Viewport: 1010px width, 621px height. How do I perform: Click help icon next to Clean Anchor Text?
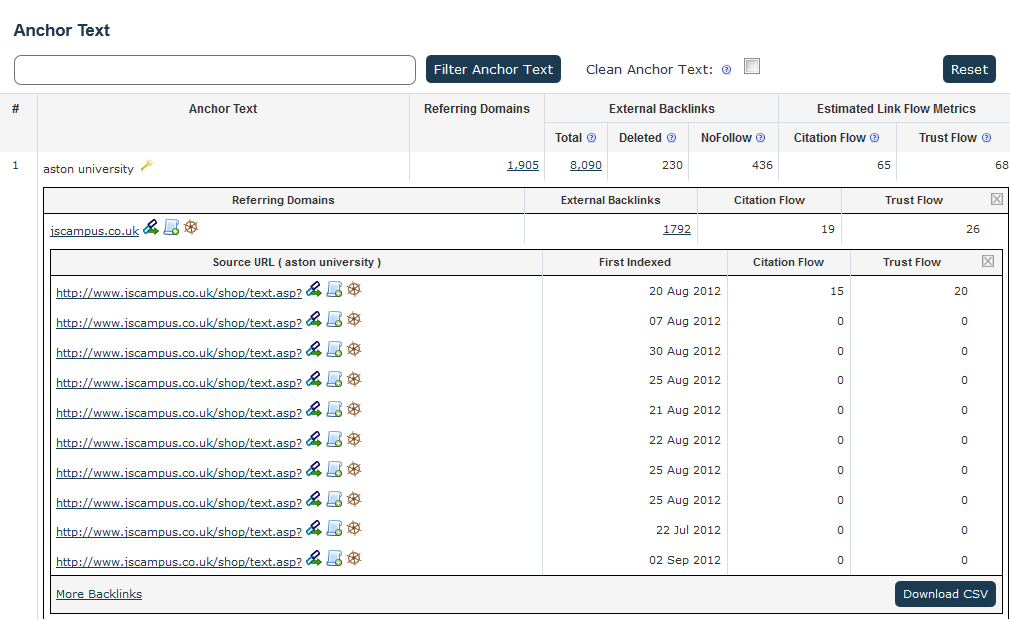[727, 70]
